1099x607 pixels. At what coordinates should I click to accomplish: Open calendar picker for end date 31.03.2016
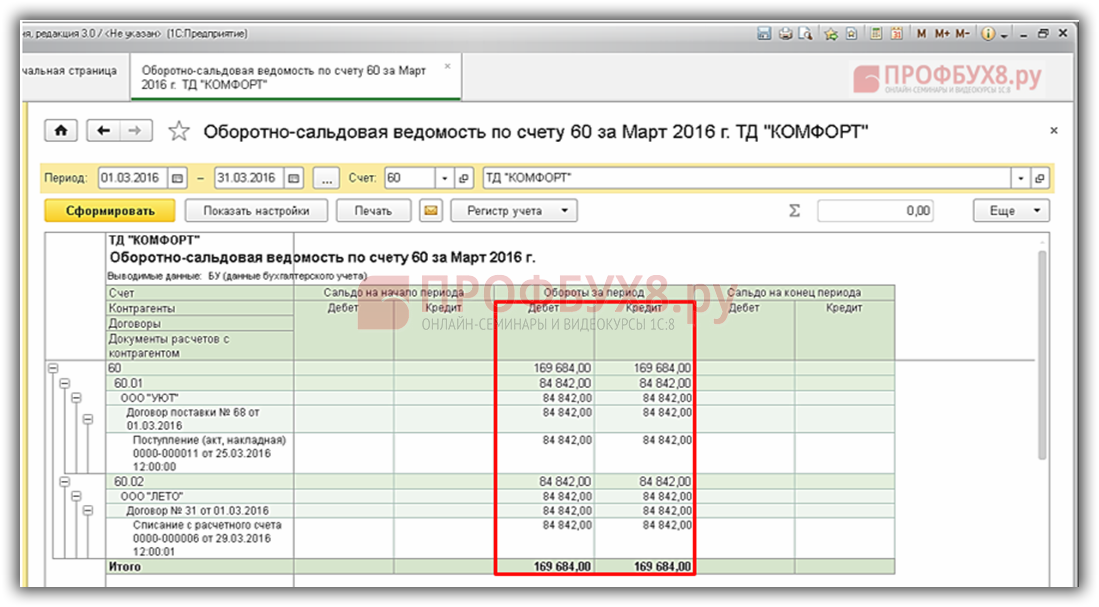pos(293,178)
